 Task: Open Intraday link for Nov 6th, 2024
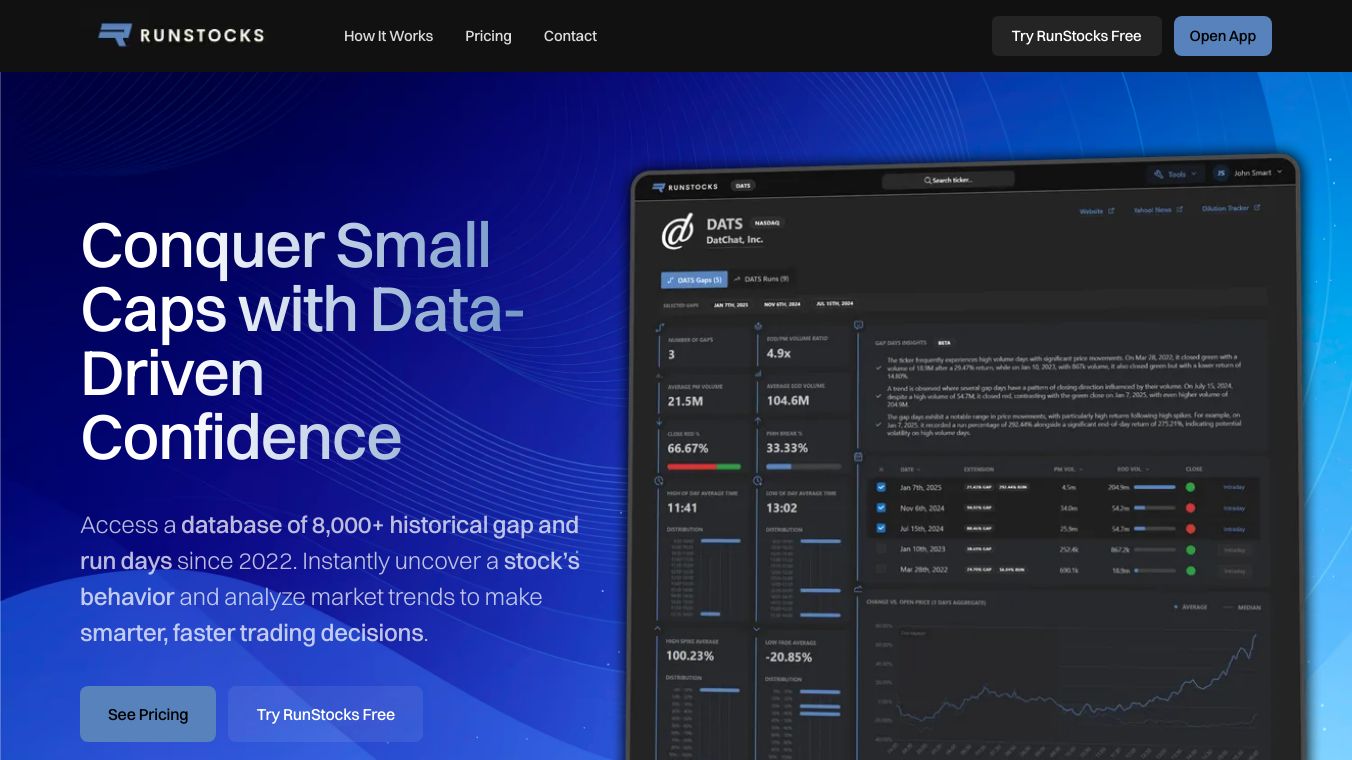click(x=1234, y=508)
